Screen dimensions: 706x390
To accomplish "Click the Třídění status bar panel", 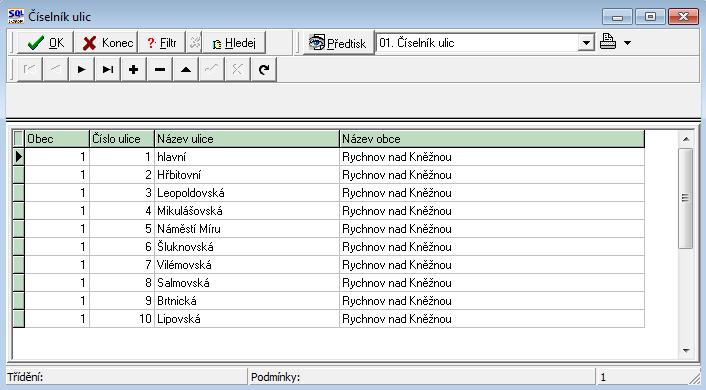I will click(126, 377).
